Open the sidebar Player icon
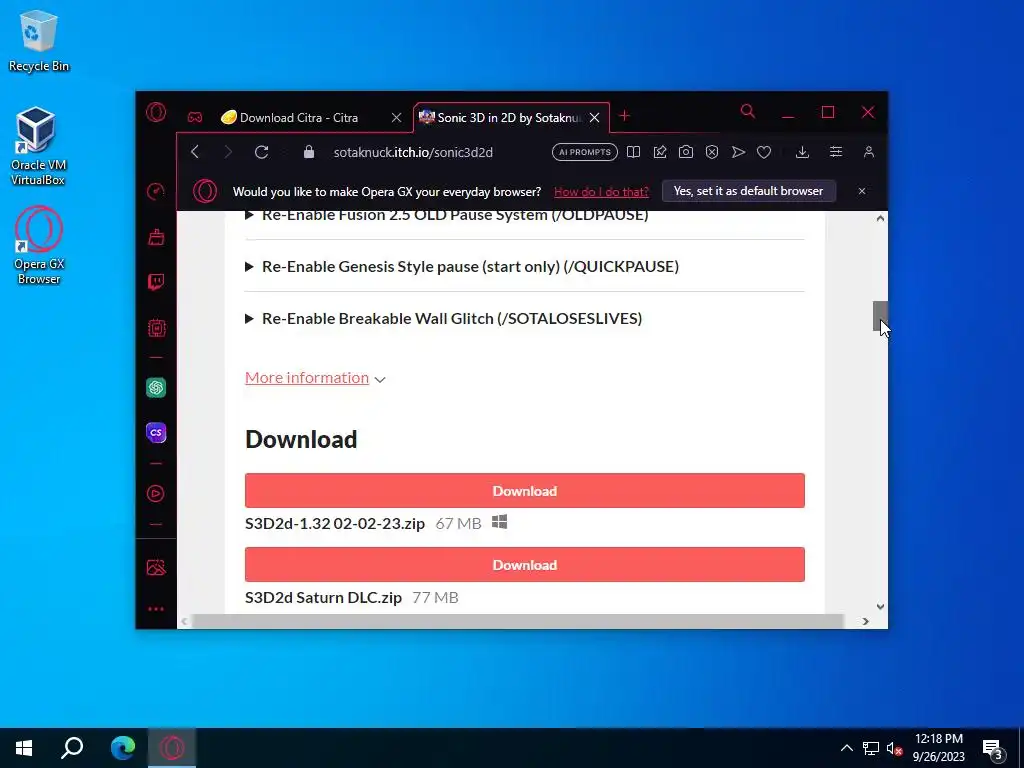The image size is (1024, 768). [x=155, y=493]
